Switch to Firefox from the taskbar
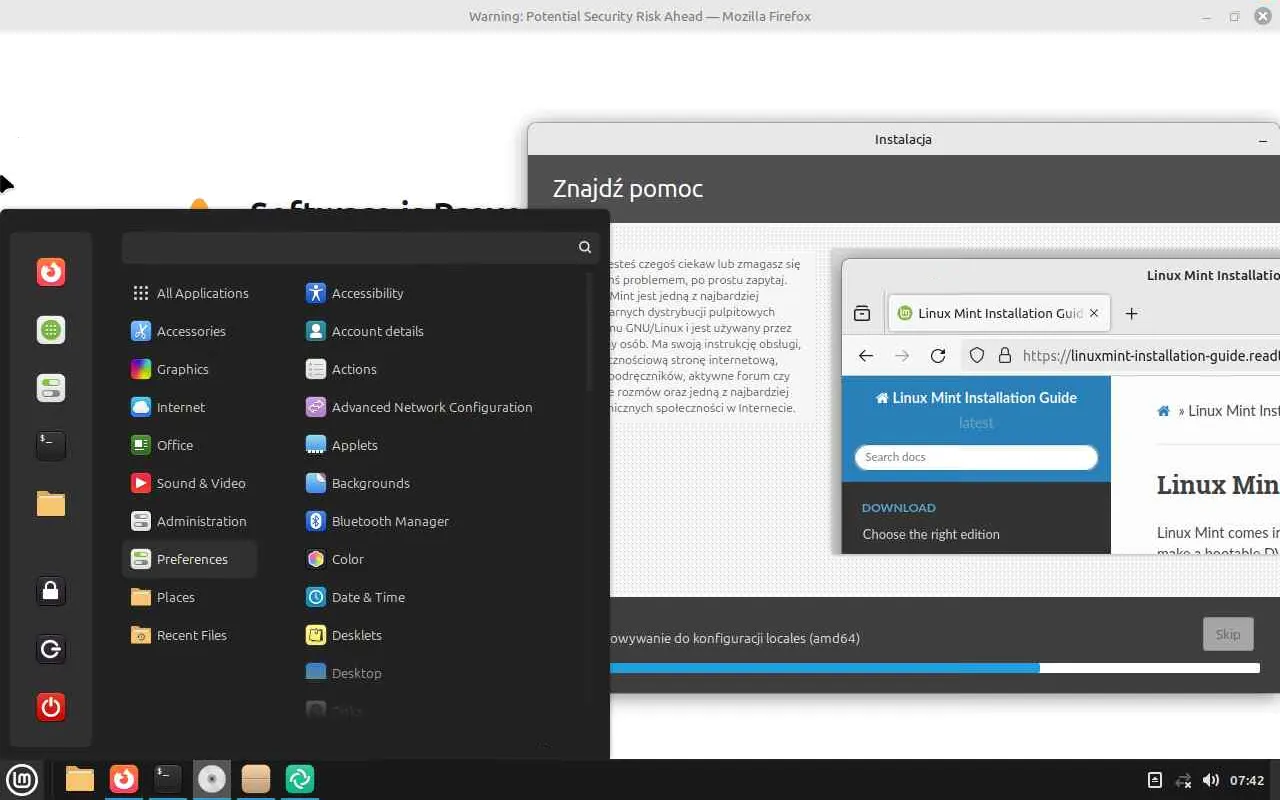This screenshot has height=800, width=1280. click(124, 779)
